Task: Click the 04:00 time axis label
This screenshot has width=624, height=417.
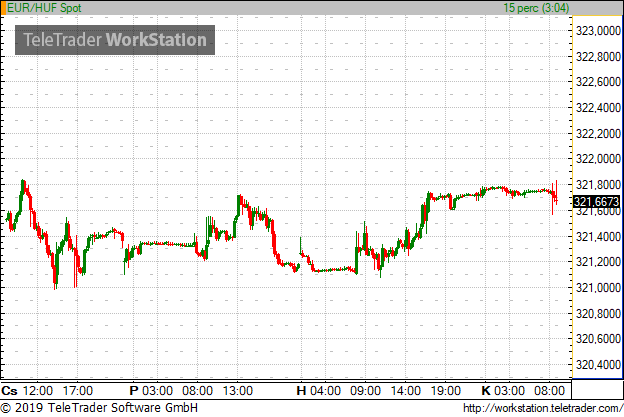Action: point(326,391)
